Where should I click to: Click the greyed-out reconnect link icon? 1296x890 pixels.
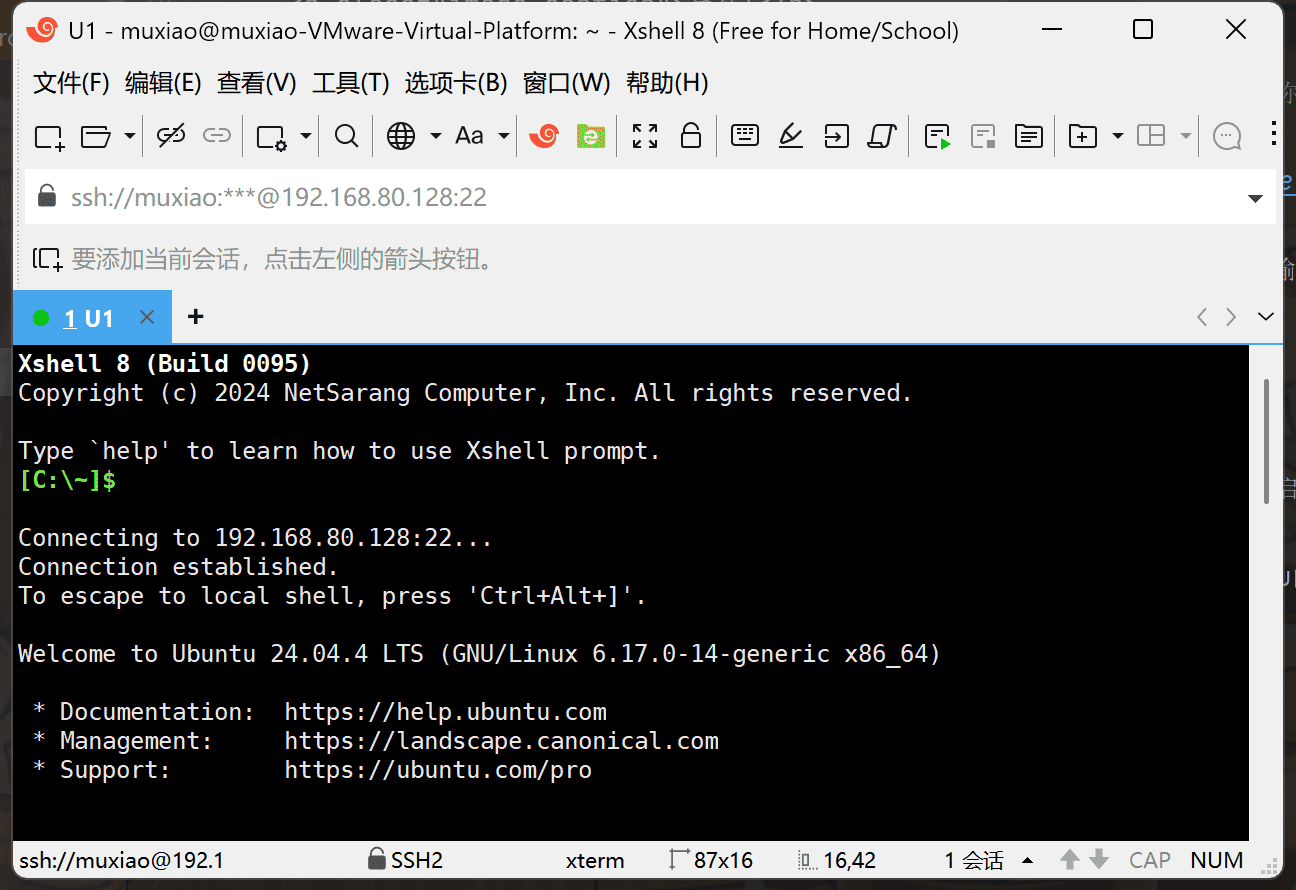(x=217, y=136)
